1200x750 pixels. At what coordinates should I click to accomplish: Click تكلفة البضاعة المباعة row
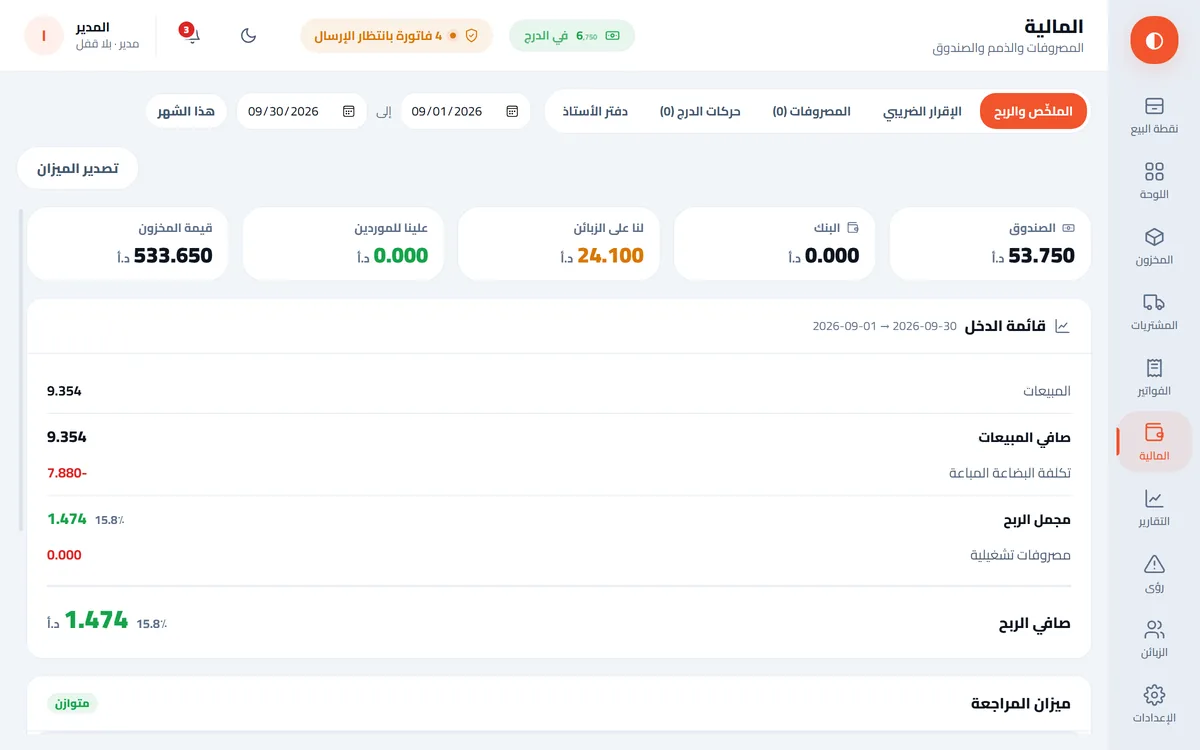pos(559,472)
